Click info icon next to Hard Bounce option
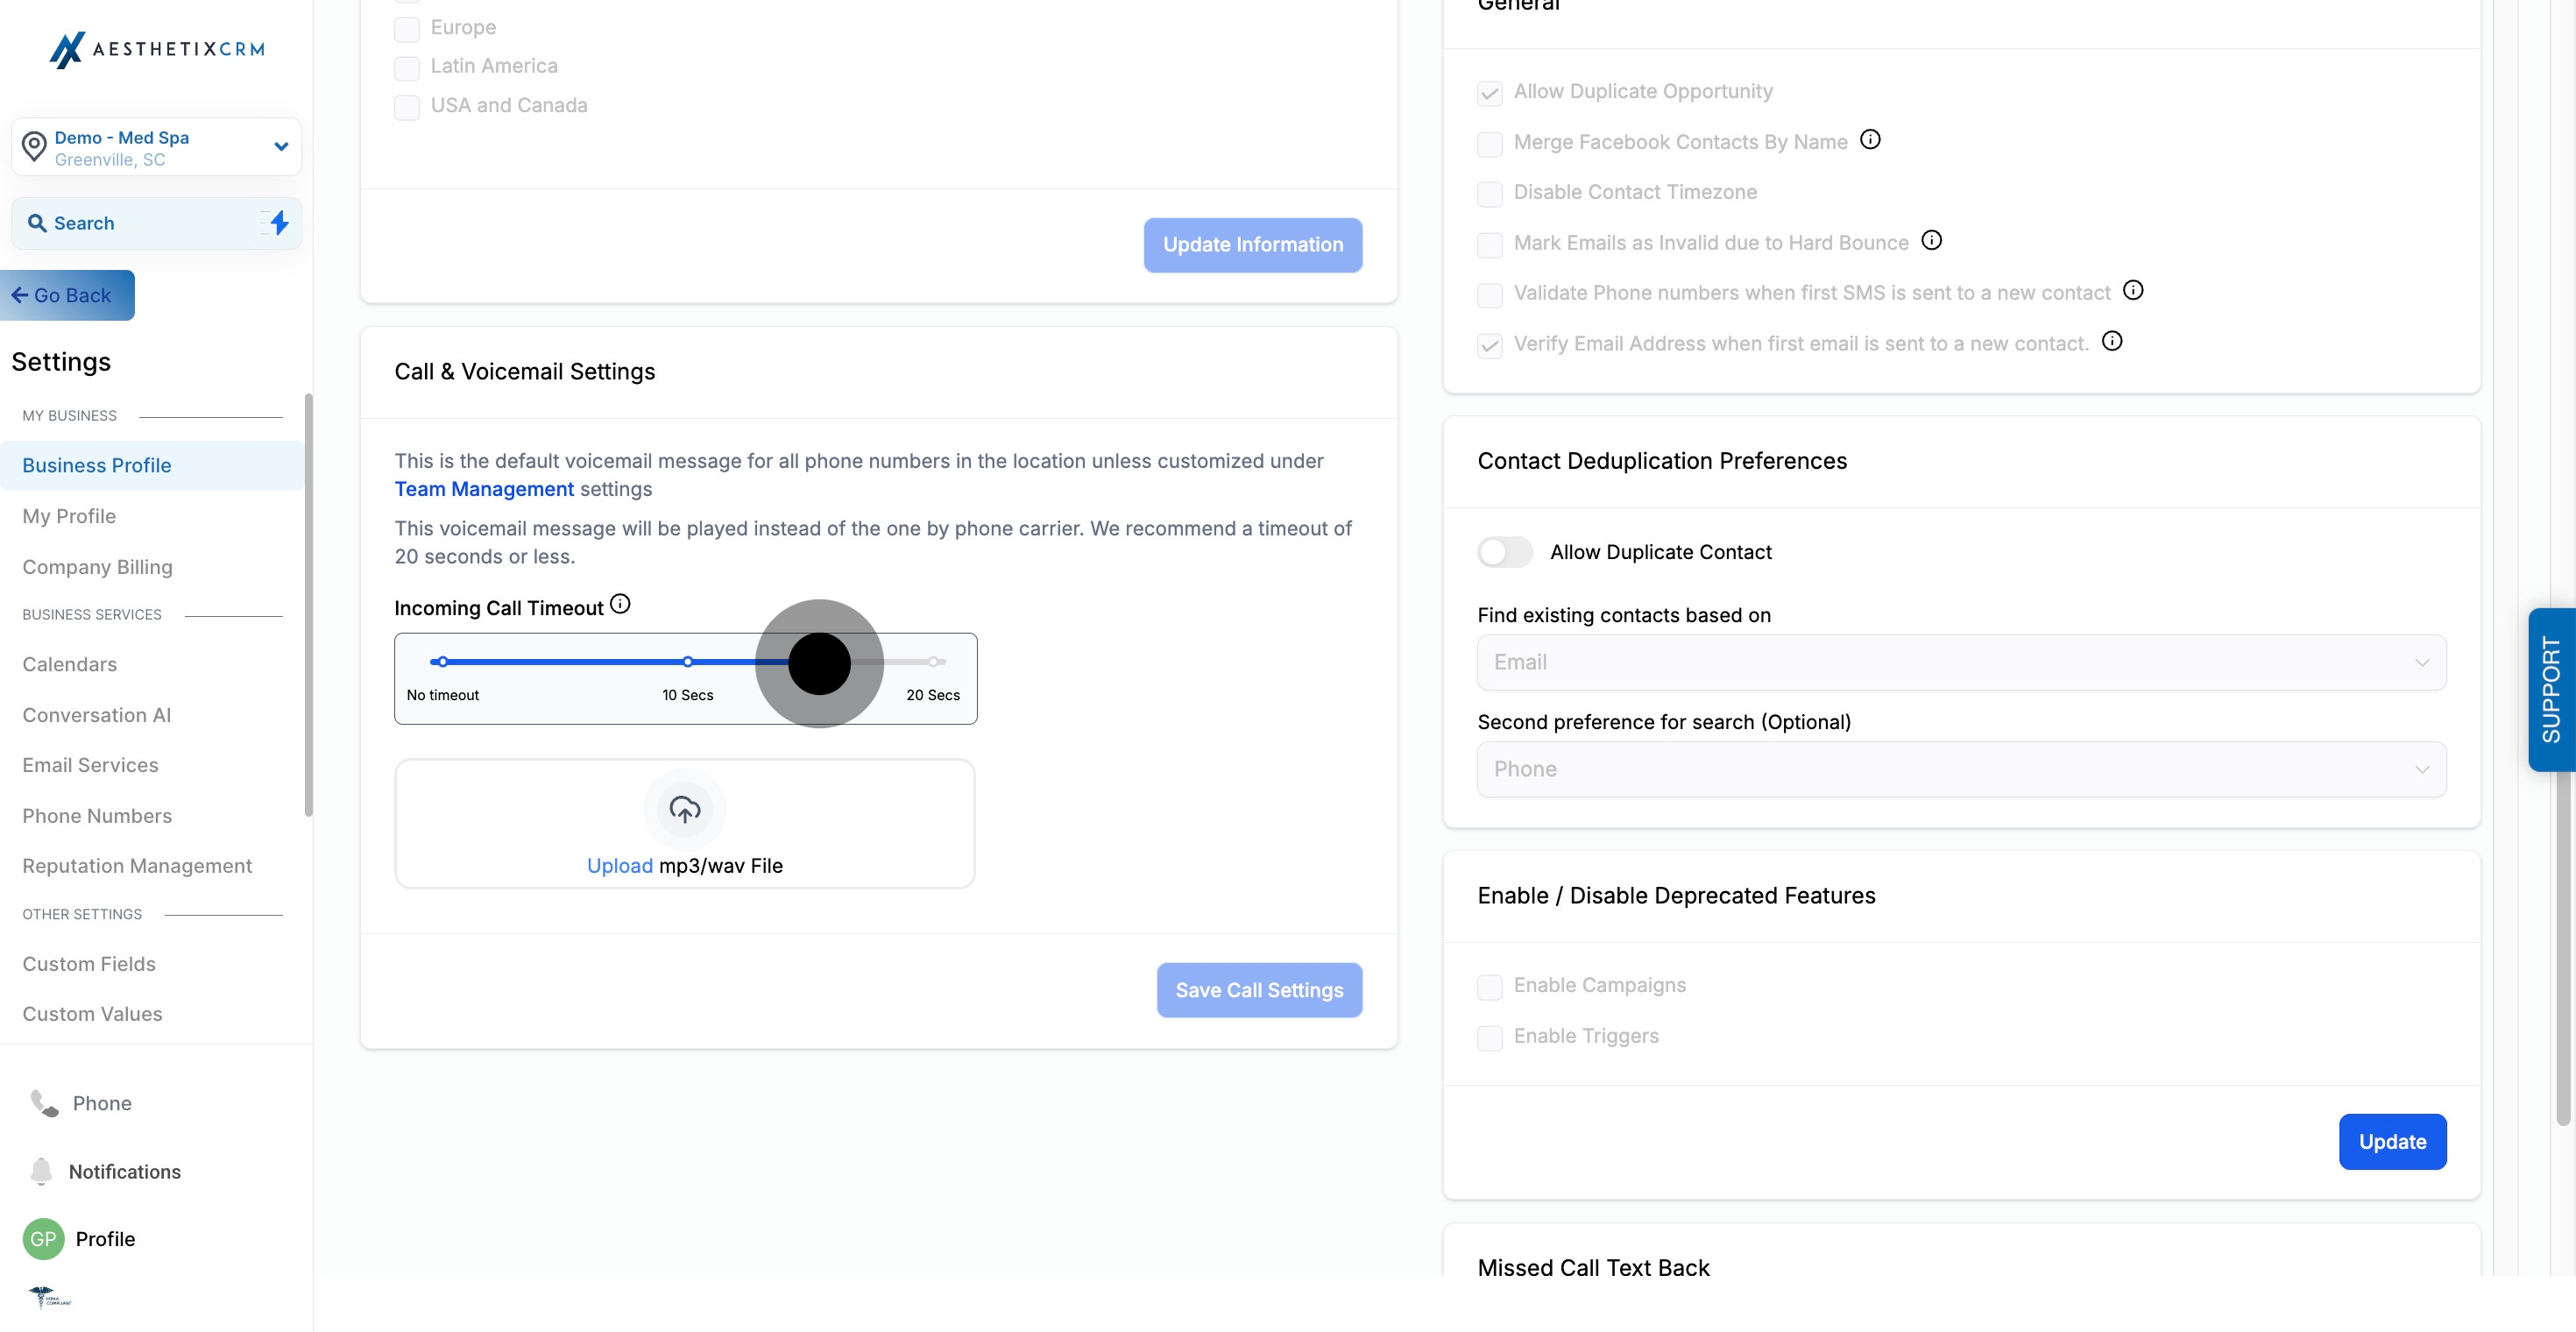 [1931, 240]
